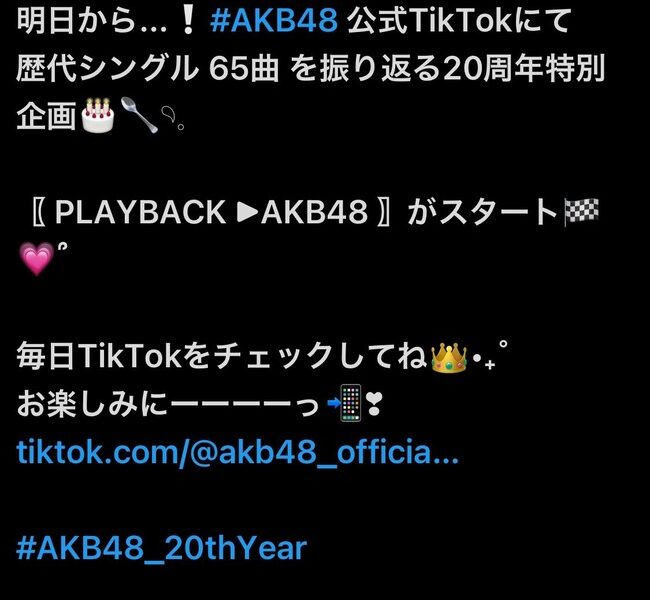Open the #AKB48 hashtag link
Viewport: 650px width, 600px height.
[274, 20]
